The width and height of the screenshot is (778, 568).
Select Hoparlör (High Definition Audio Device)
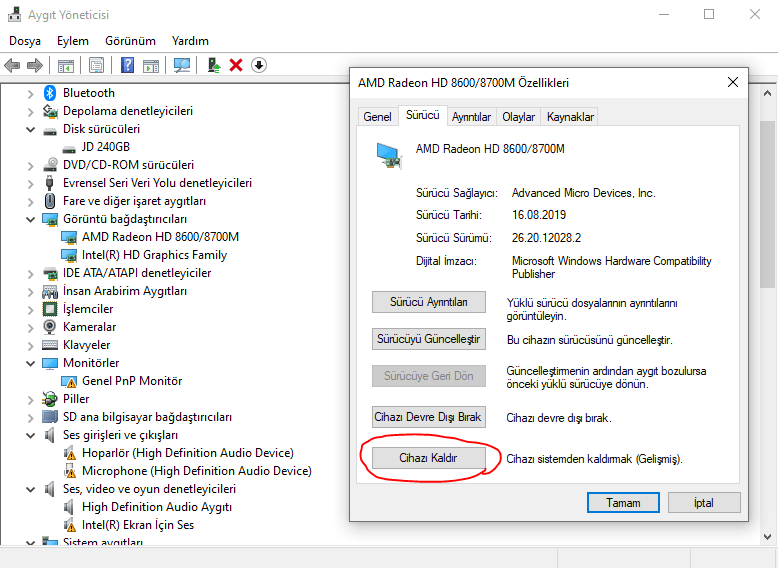(x=188, y=453)
